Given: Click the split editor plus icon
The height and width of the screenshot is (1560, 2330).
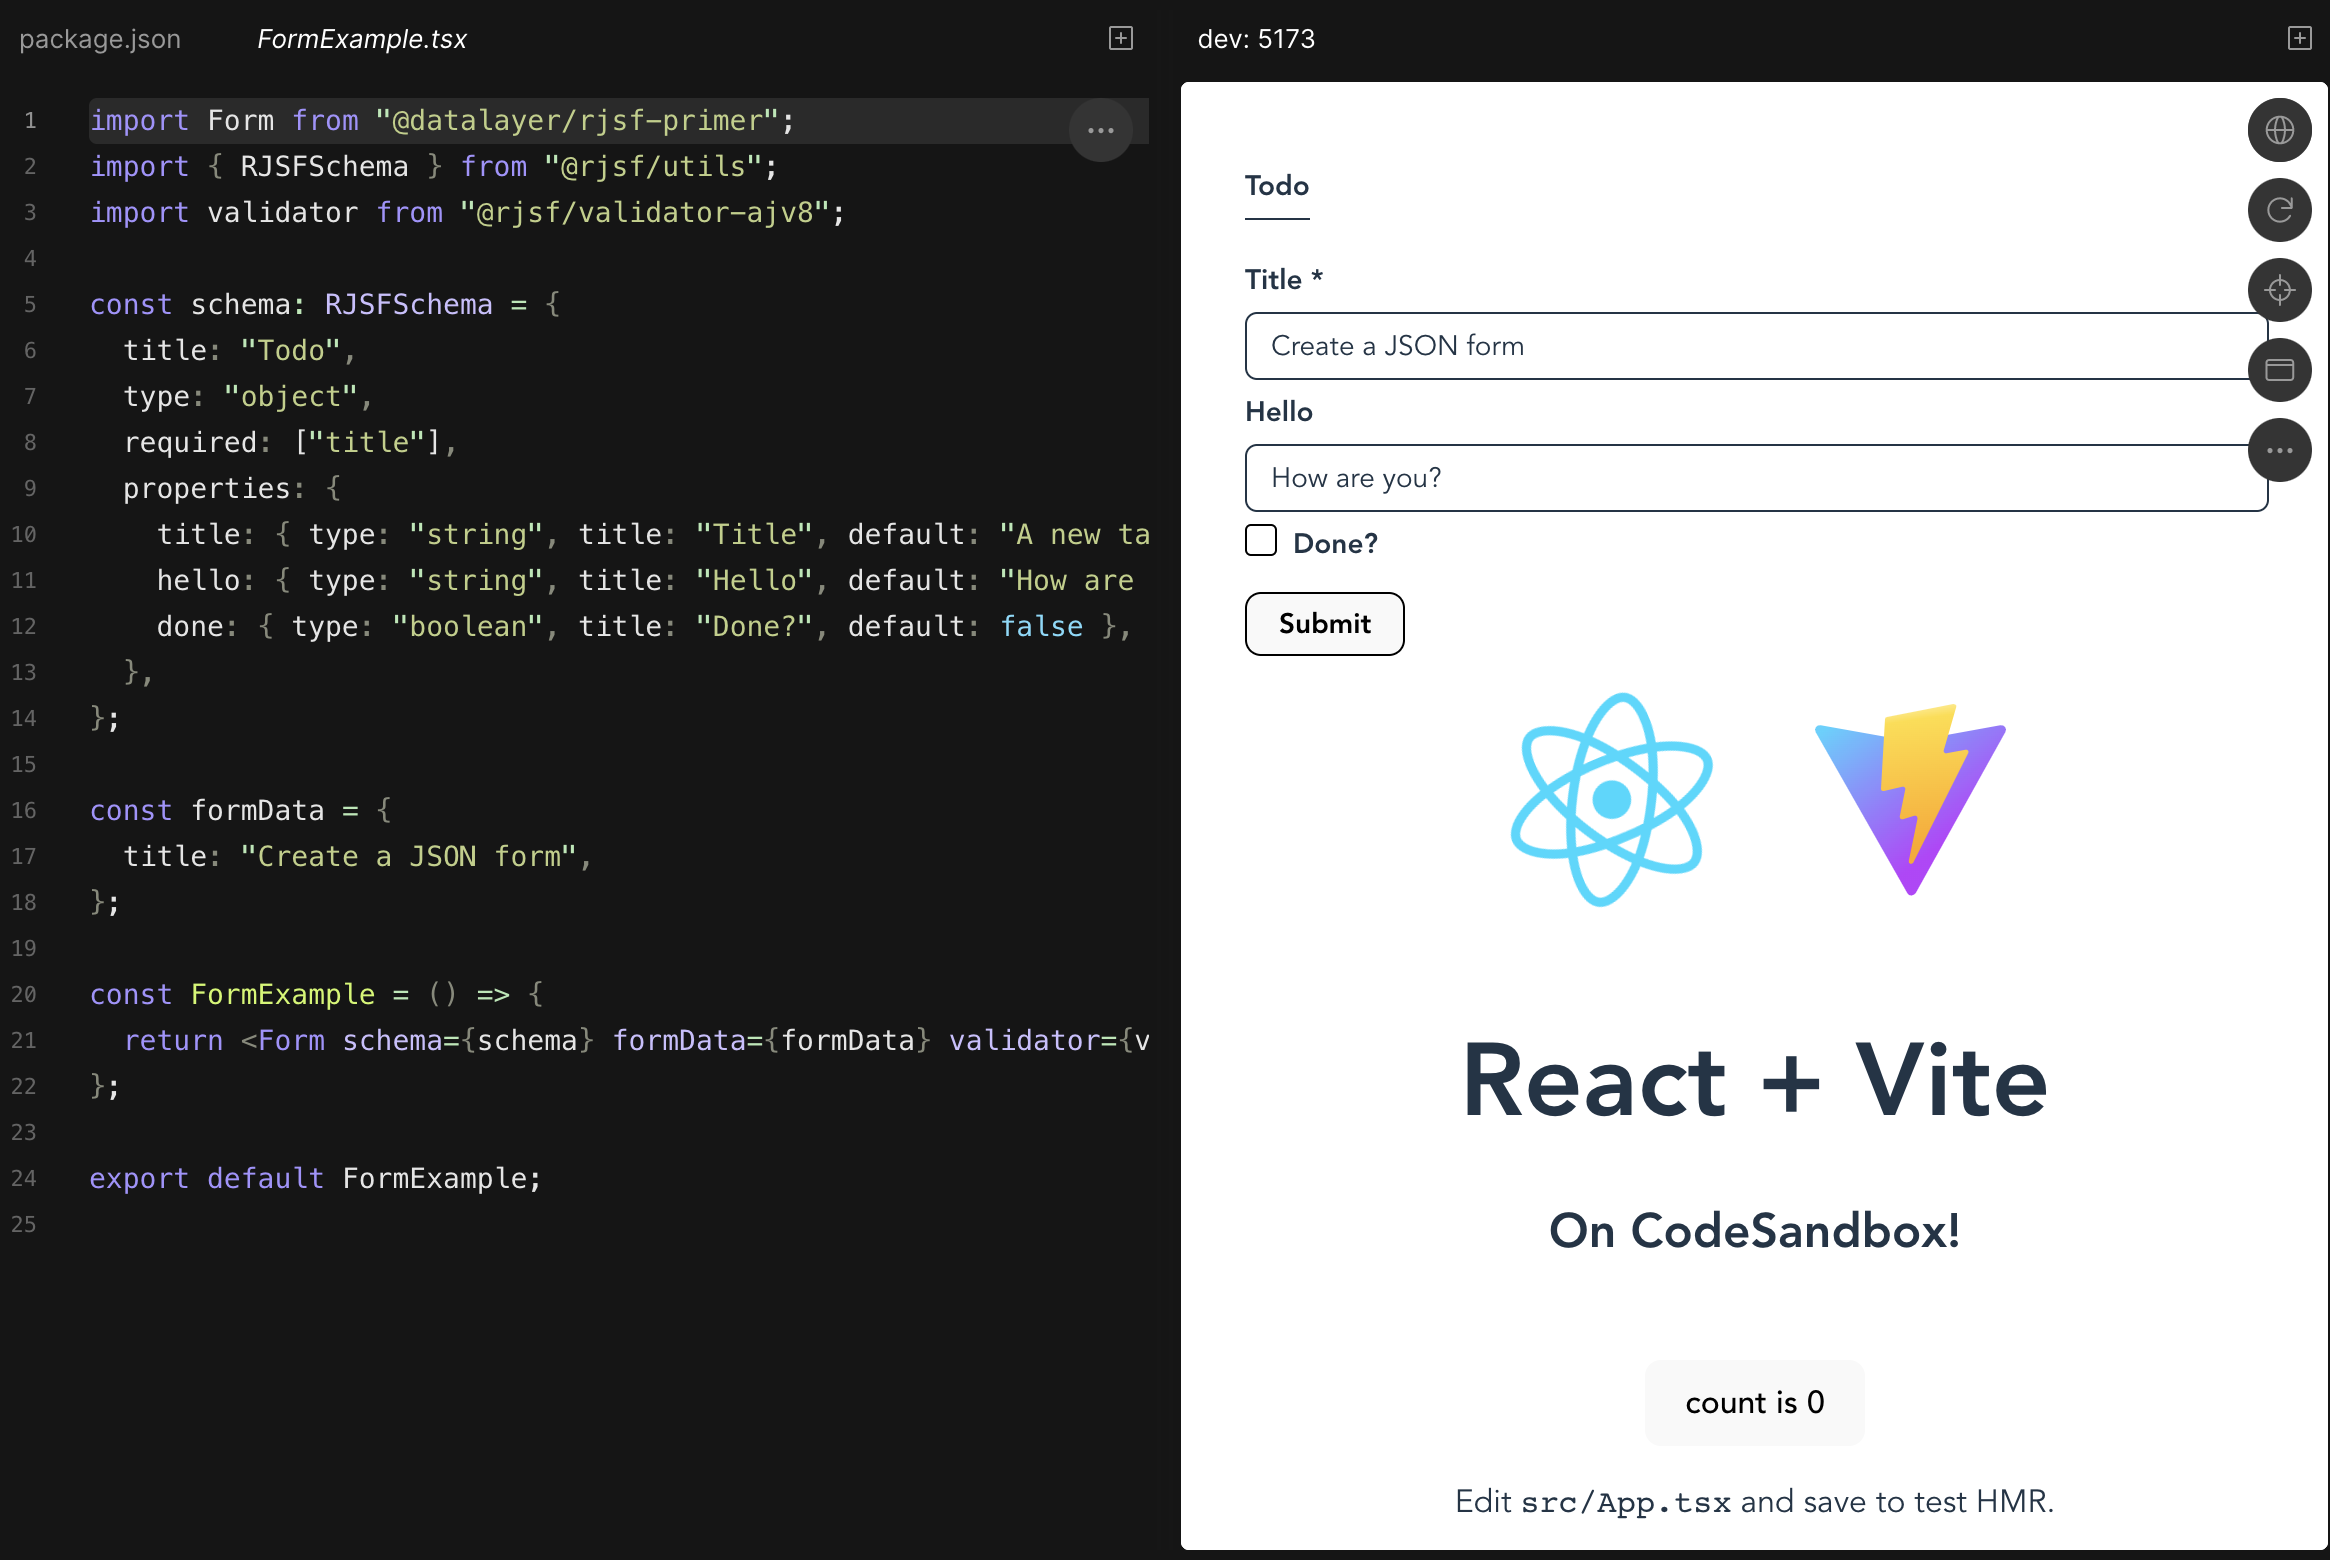Looking at the screenshot, I should coord(1121,38).
